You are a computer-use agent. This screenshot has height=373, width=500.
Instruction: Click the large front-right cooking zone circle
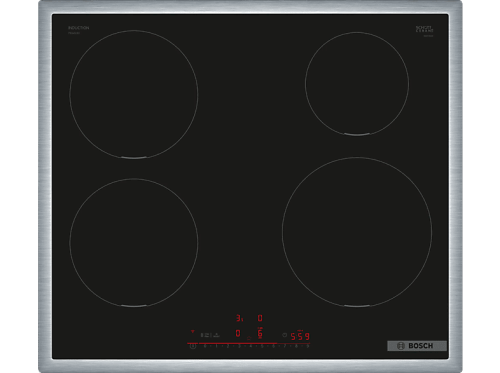357,232
